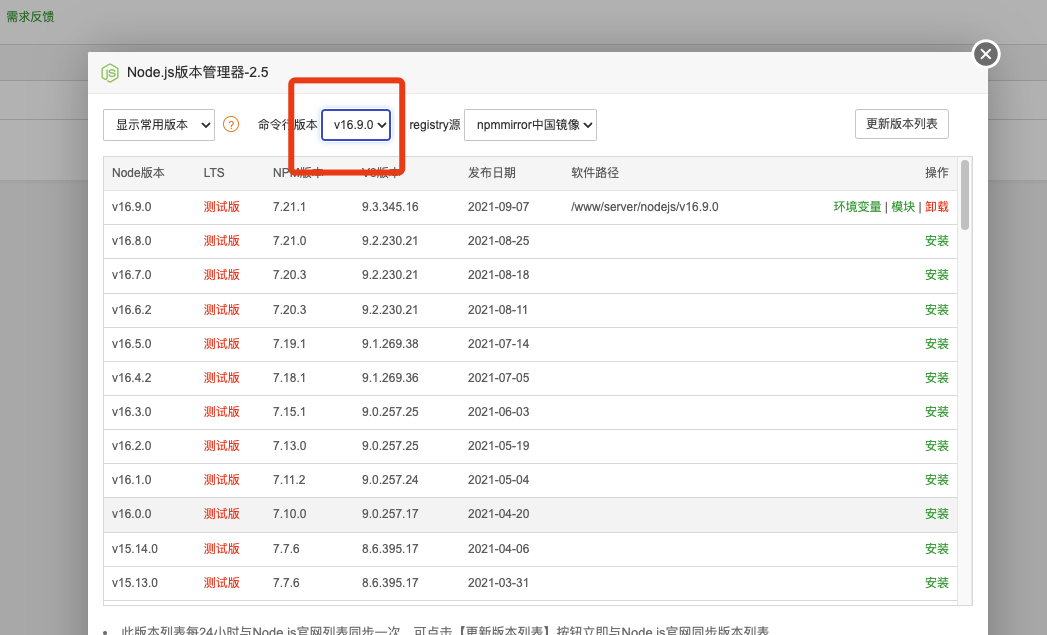This screenshot has height=635, width=1047.
Task: Install Node v16.8.0
Action: click(x=937, y=241)
